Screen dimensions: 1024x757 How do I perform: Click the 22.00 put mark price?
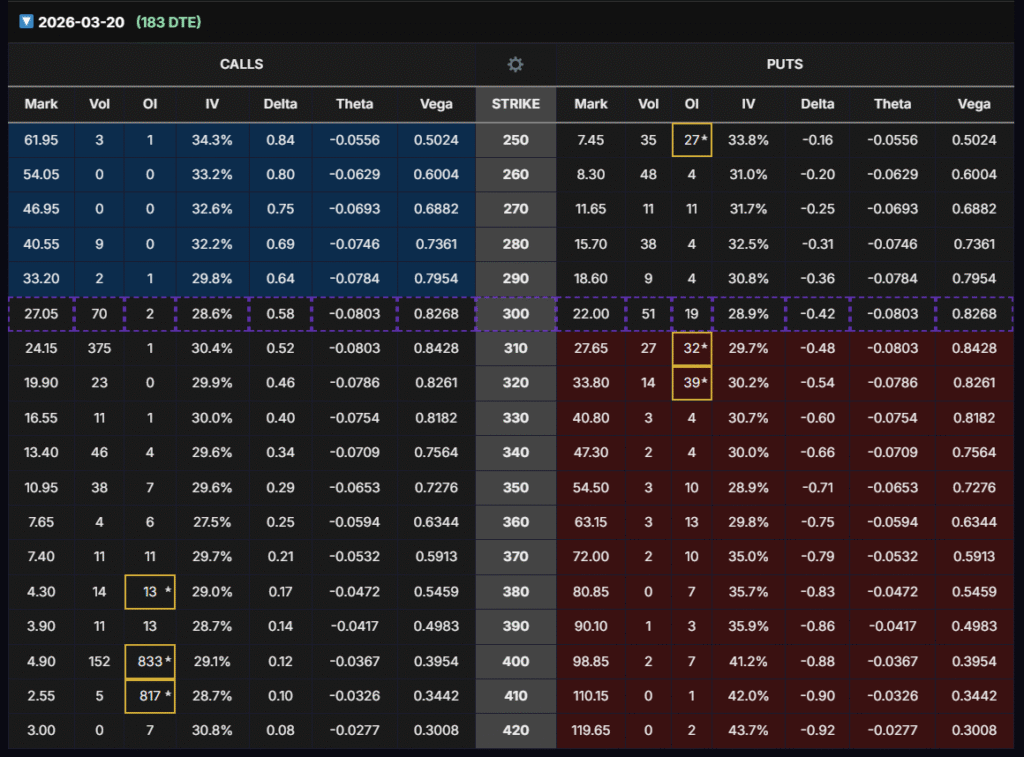591,314
